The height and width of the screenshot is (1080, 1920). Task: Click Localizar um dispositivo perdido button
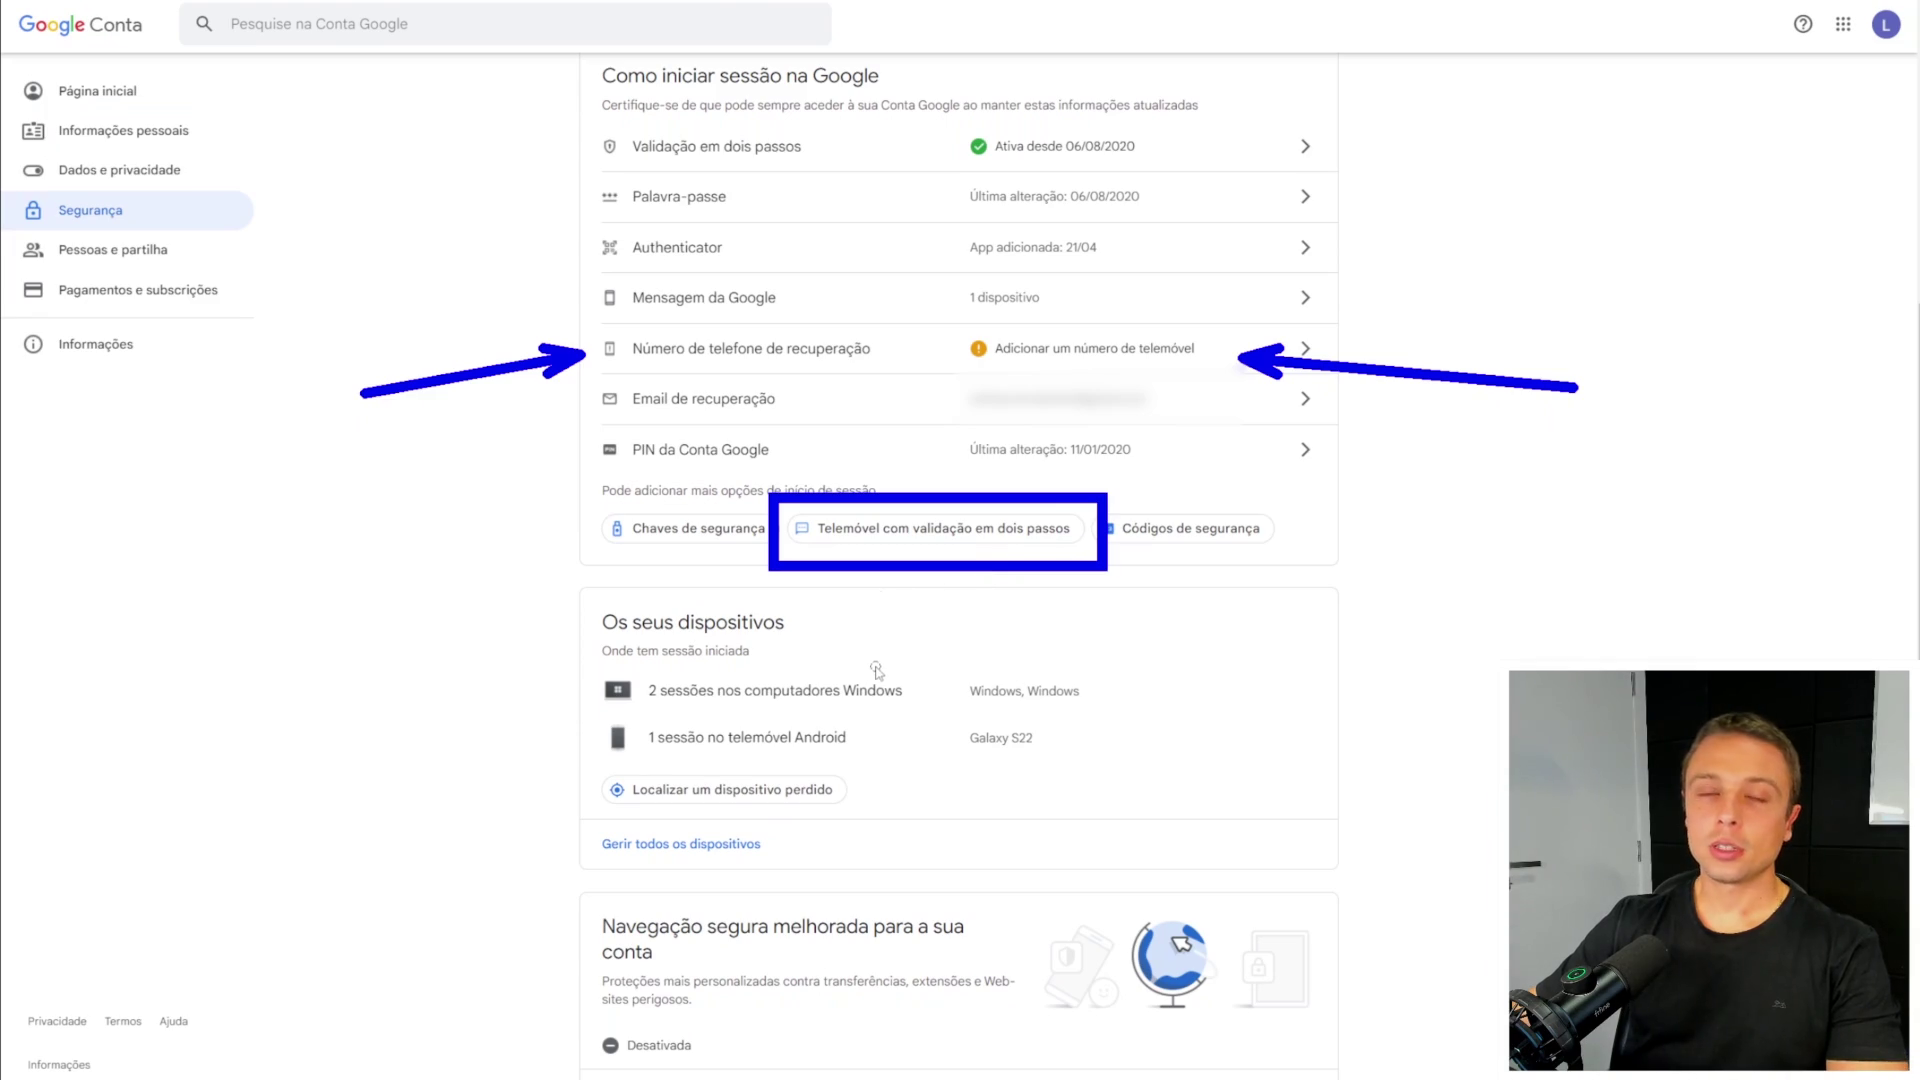coord(724,790)
